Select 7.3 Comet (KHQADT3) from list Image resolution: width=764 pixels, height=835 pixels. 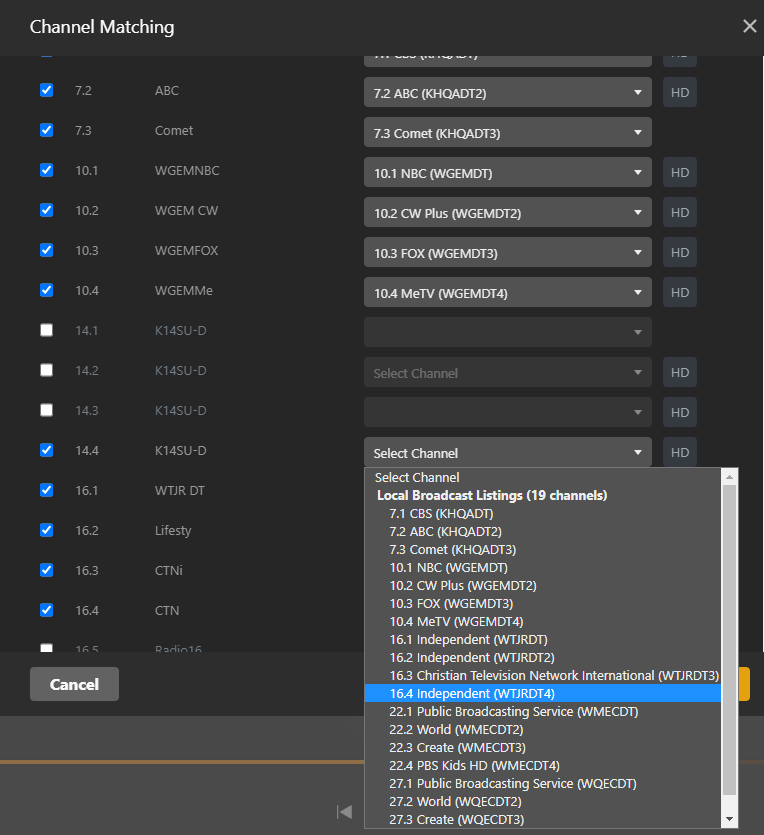[543, 550]
